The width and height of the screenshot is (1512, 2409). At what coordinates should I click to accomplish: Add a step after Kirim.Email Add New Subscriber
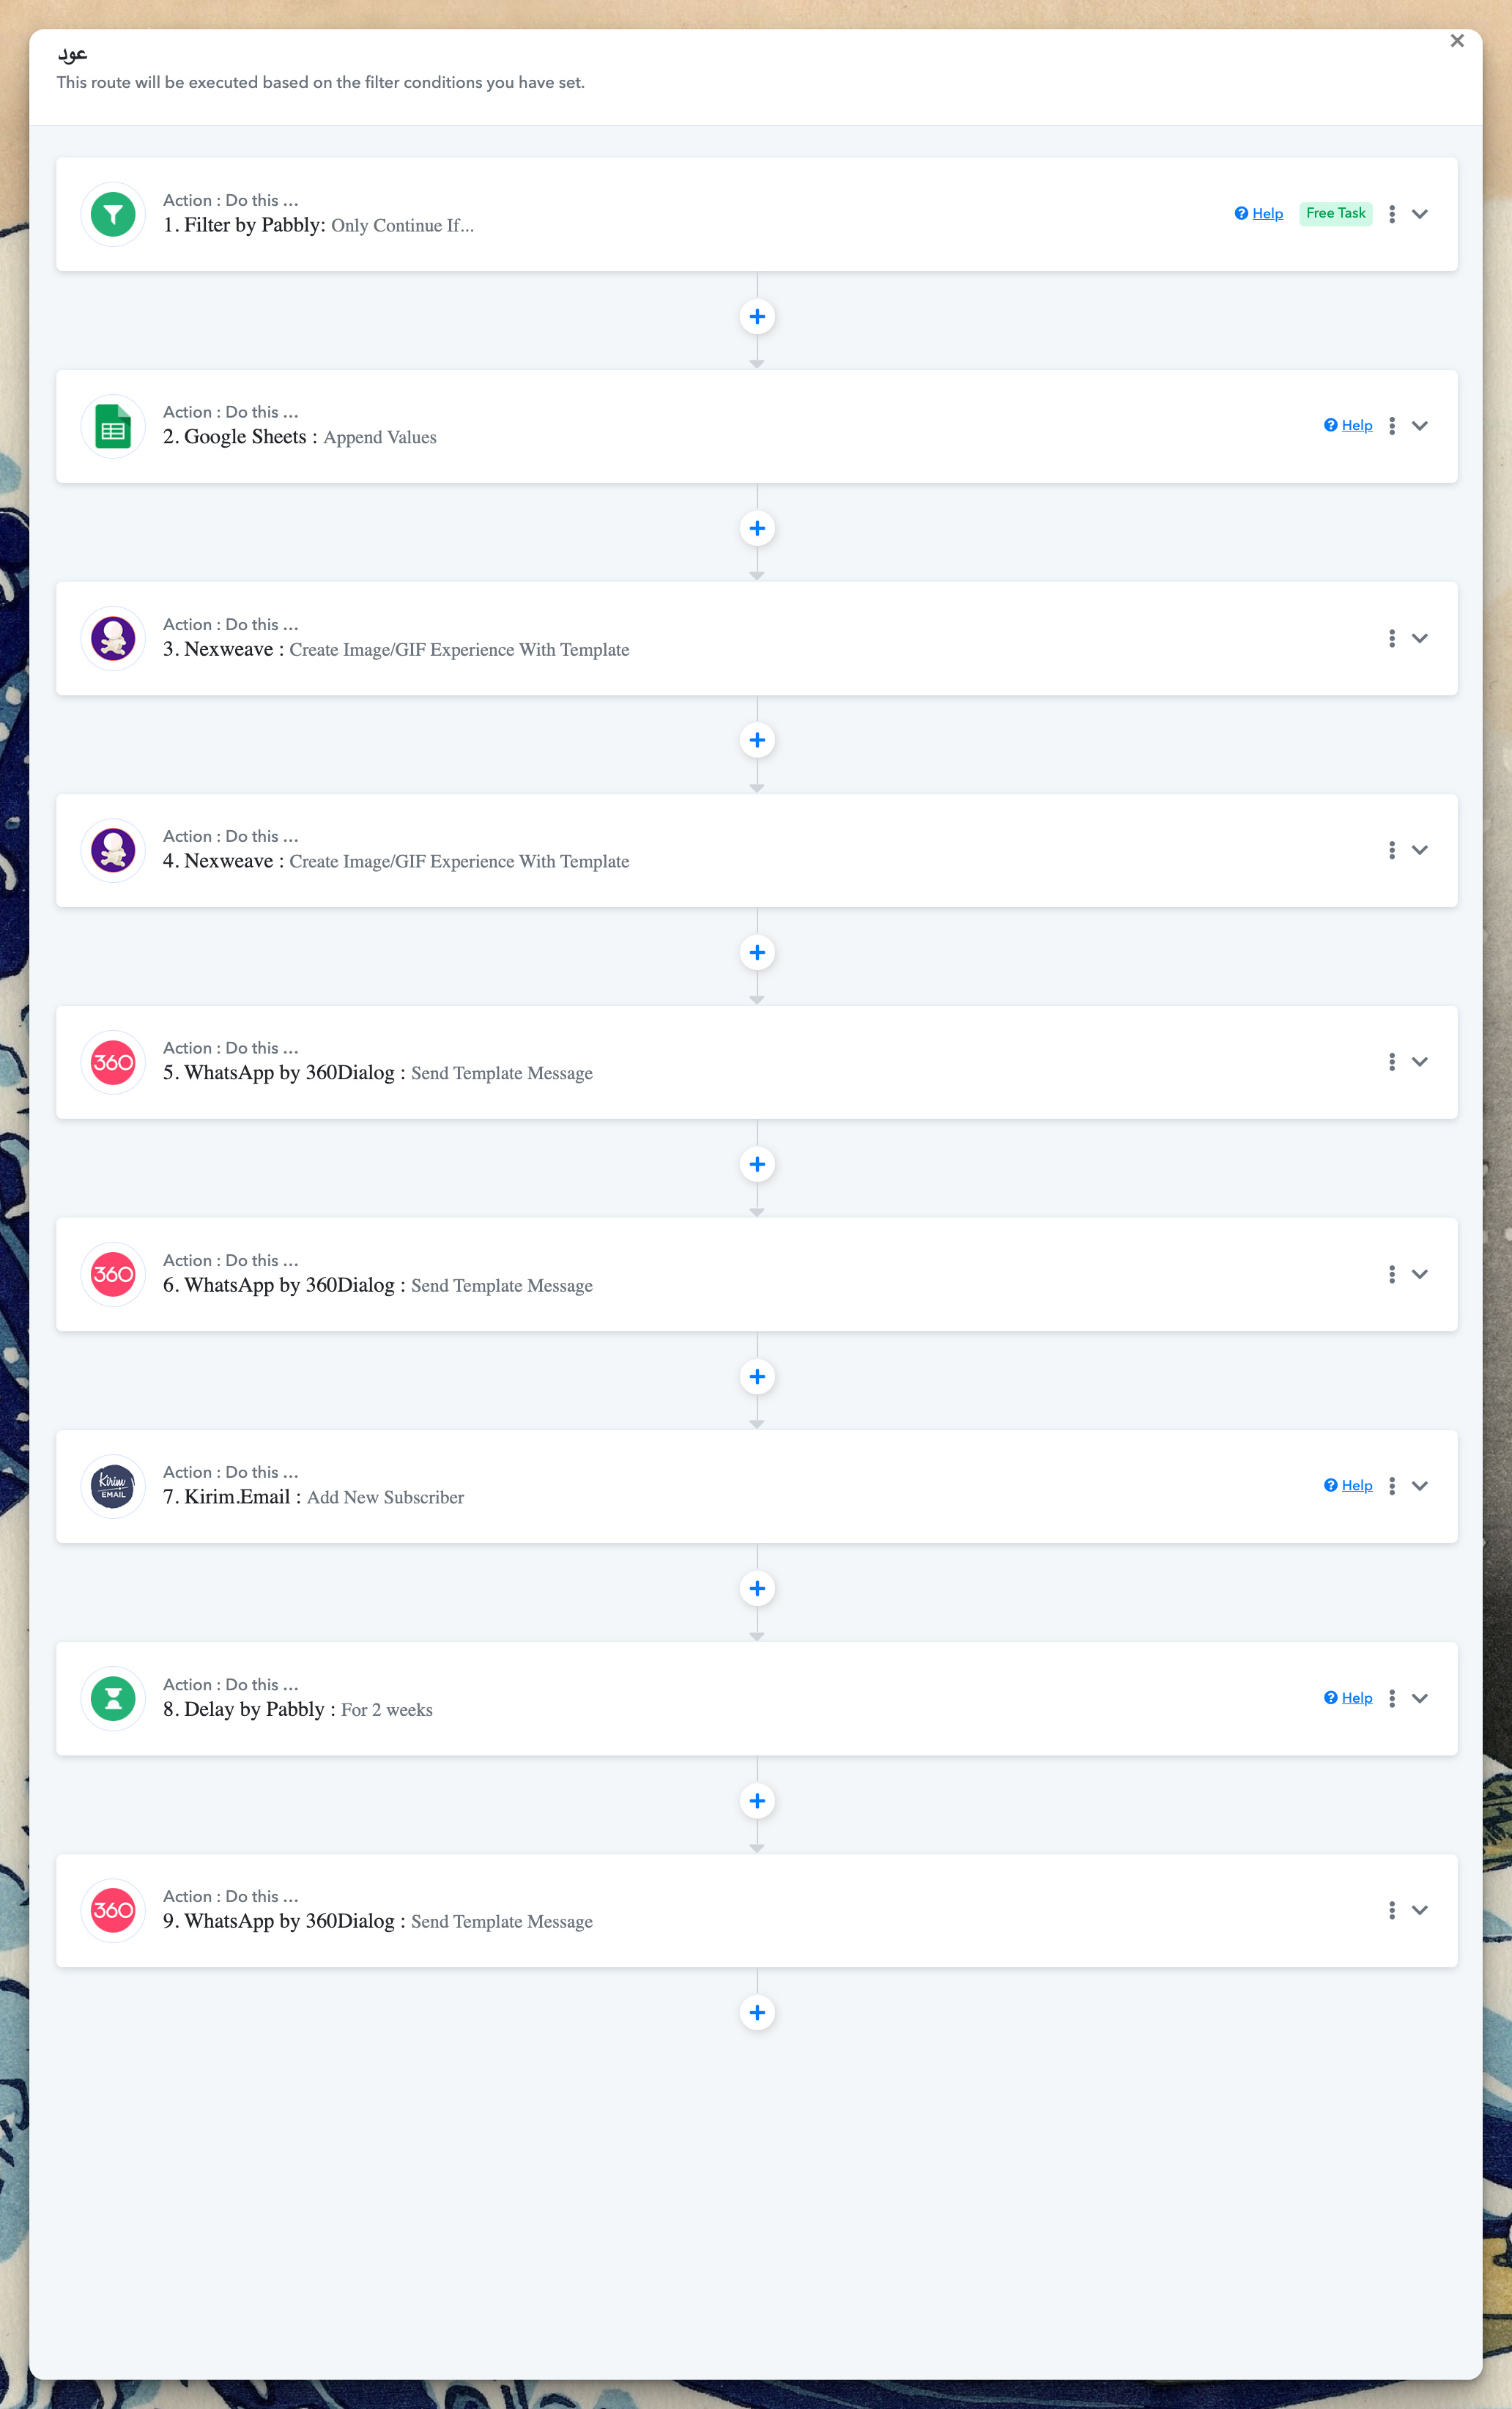pos(757,1589)
